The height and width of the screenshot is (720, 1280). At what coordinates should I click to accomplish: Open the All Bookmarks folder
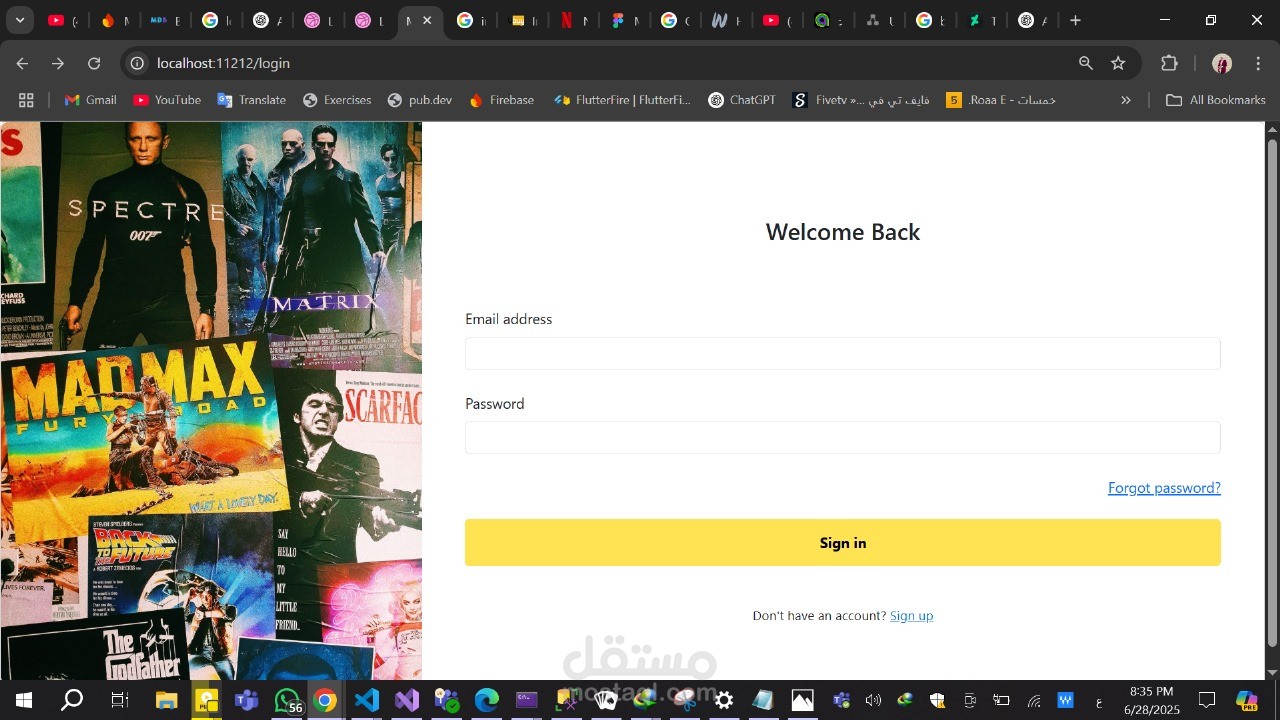(x=1216, y=100)
